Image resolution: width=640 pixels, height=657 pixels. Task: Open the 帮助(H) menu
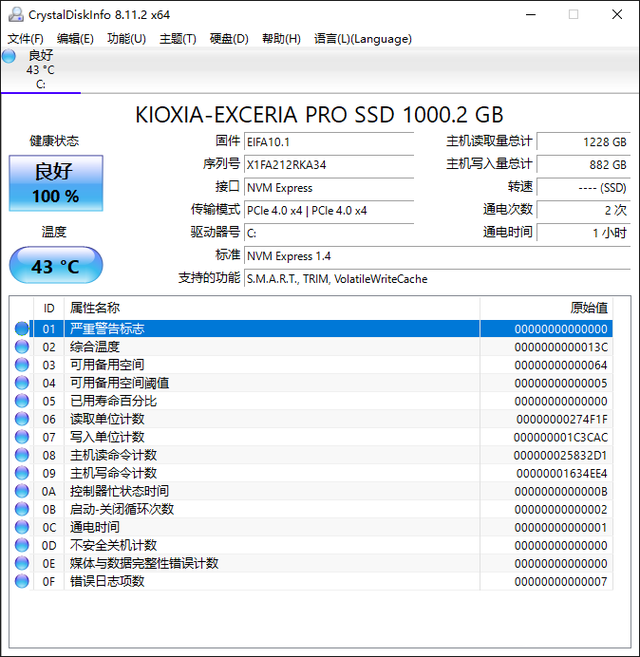point(281,39)
